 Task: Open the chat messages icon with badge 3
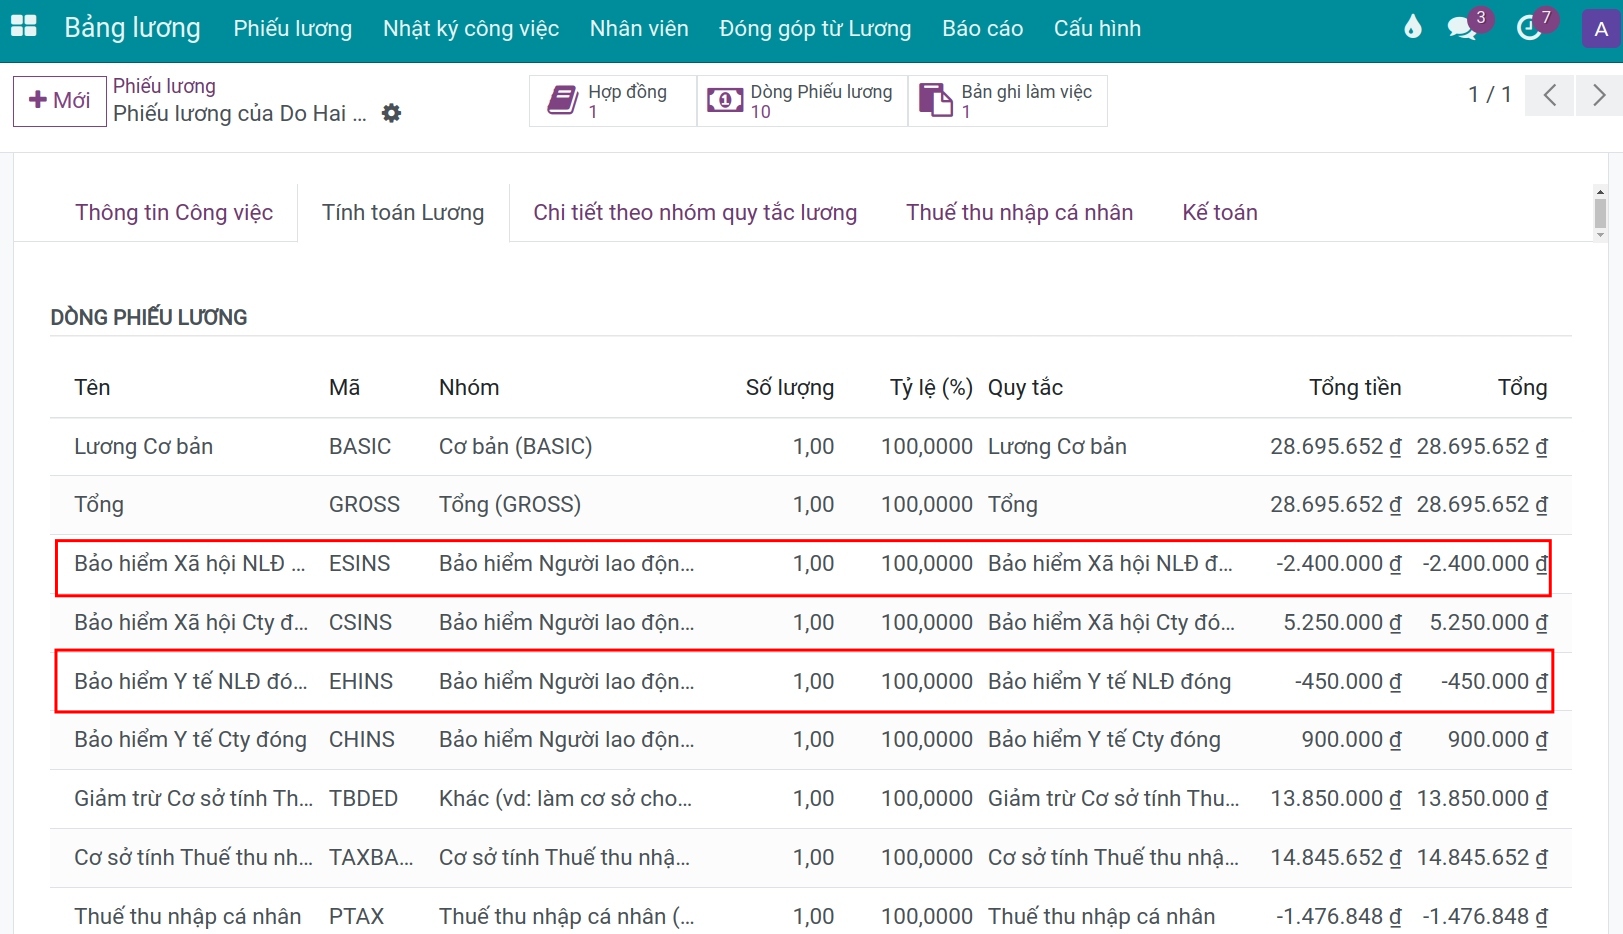click(x=1462, y=28)
